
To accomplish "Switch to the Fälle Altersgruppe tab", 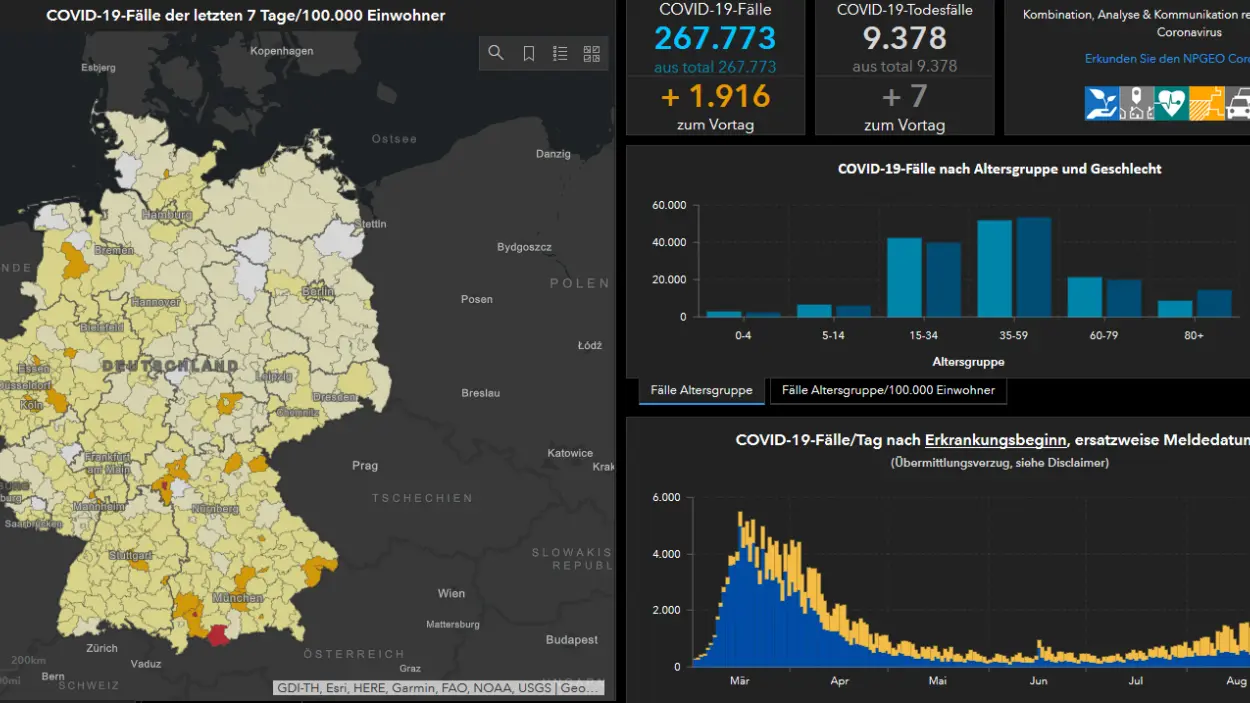I will [x=701, y=390].
